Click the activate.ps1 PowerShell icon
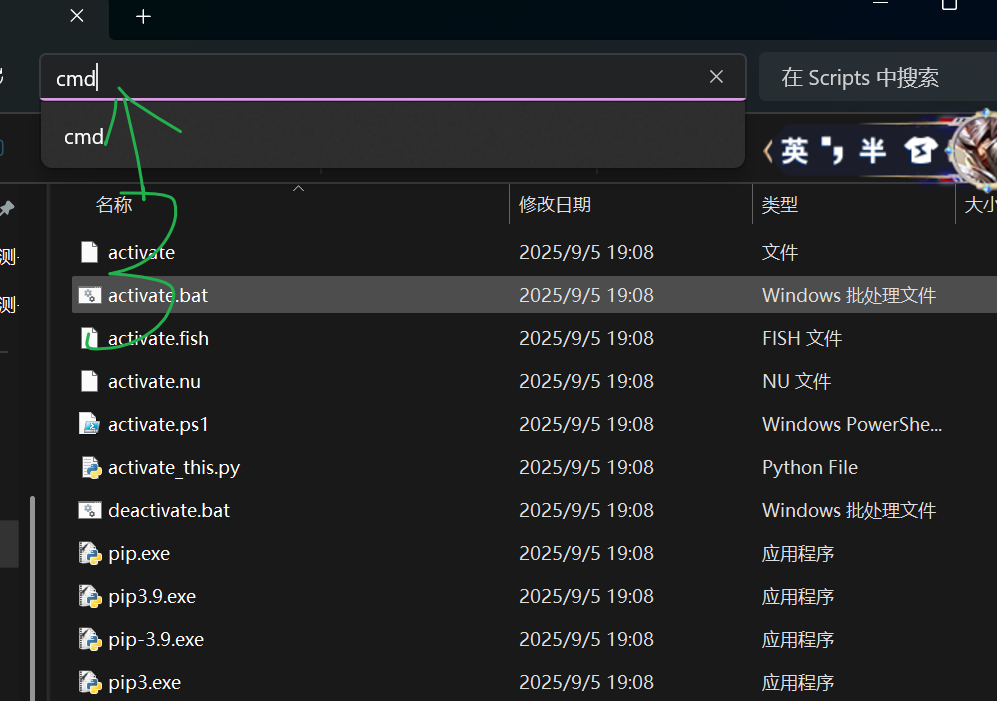 pos(90,424)
